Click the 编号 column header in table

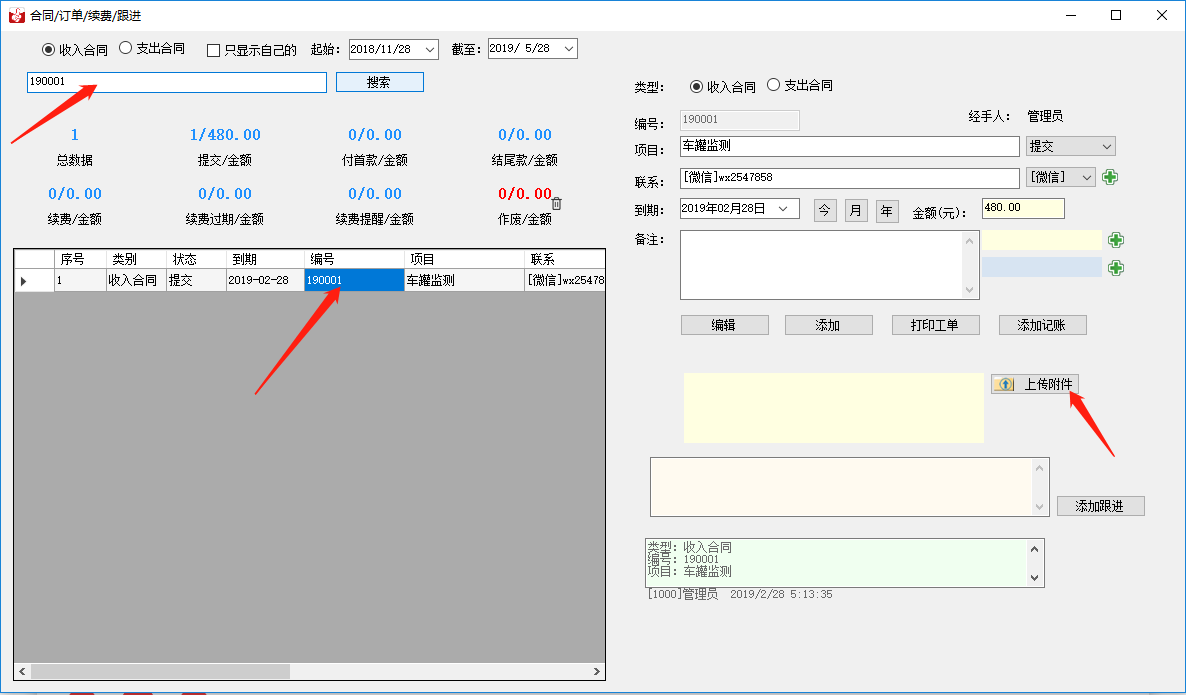coord(354,259)
